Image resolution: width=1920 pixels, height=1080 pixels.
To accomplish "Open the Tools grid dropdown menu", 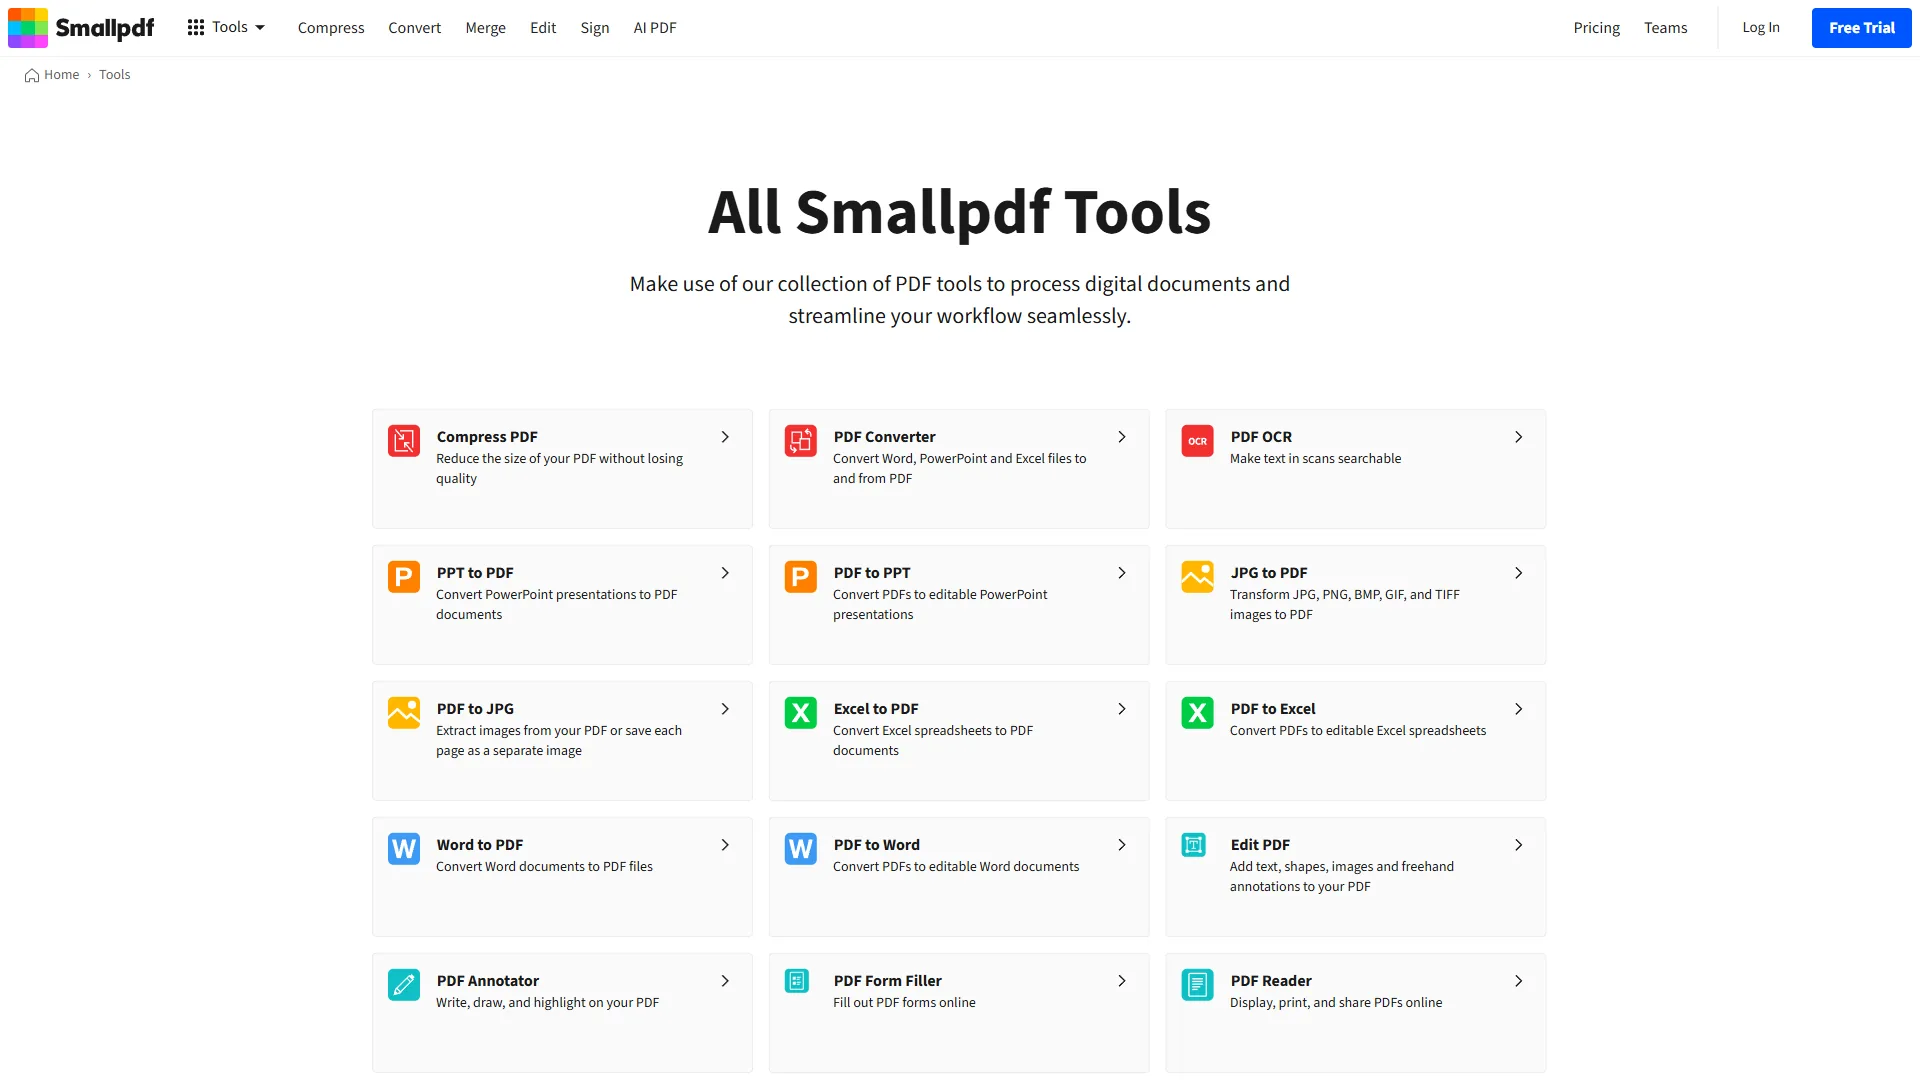I will [226, 28].
